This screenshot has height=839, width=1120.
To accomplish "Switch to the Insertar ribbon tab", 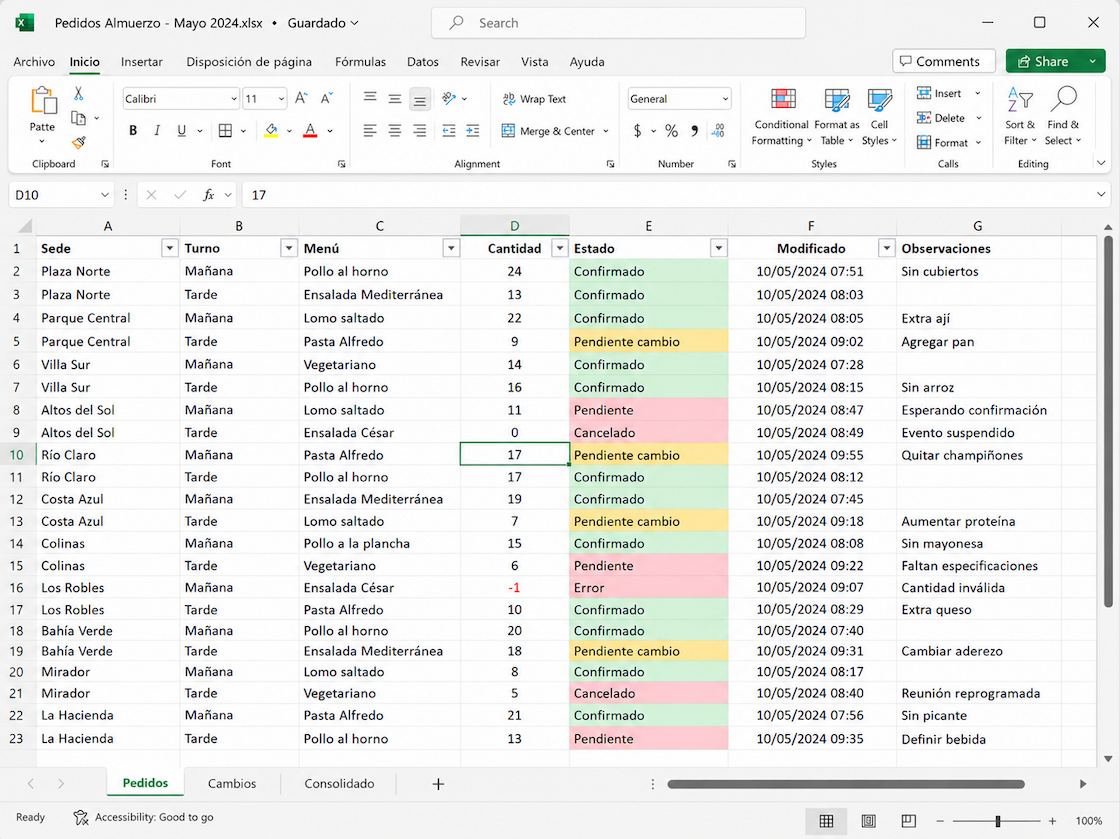I will [141, 62].
